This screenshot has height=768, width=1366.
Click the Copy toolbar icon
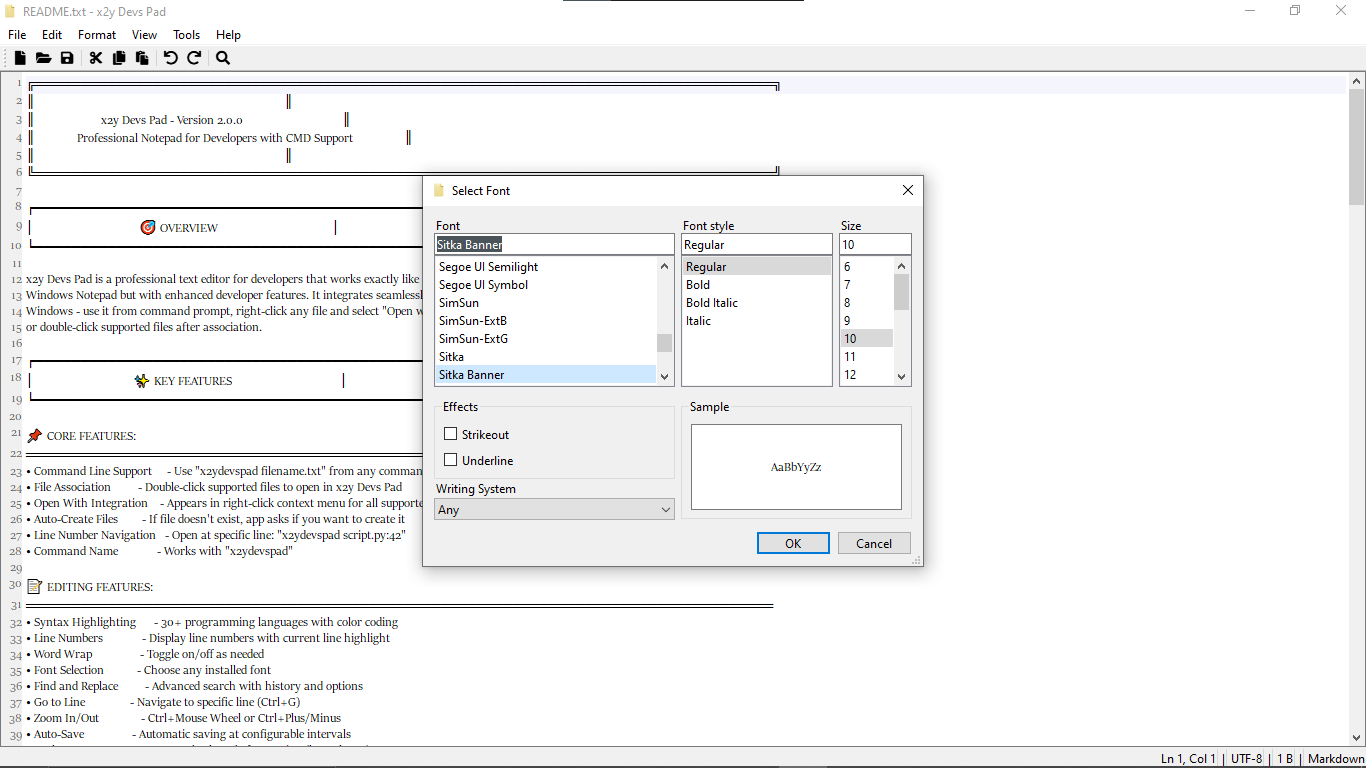click(119, 58)
